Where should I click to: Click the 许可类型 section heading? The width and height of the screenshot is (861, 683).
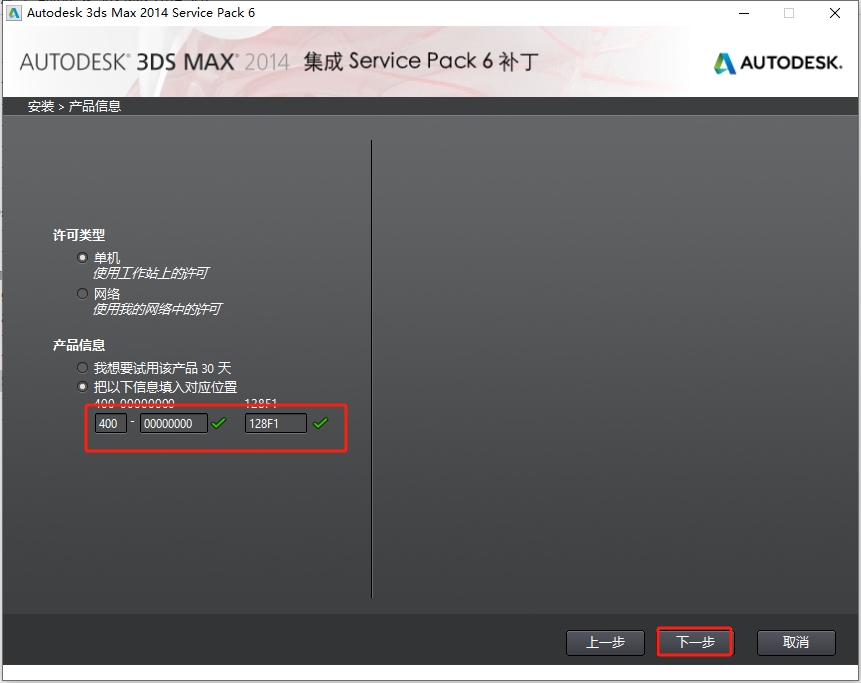(x=79, y=235)
